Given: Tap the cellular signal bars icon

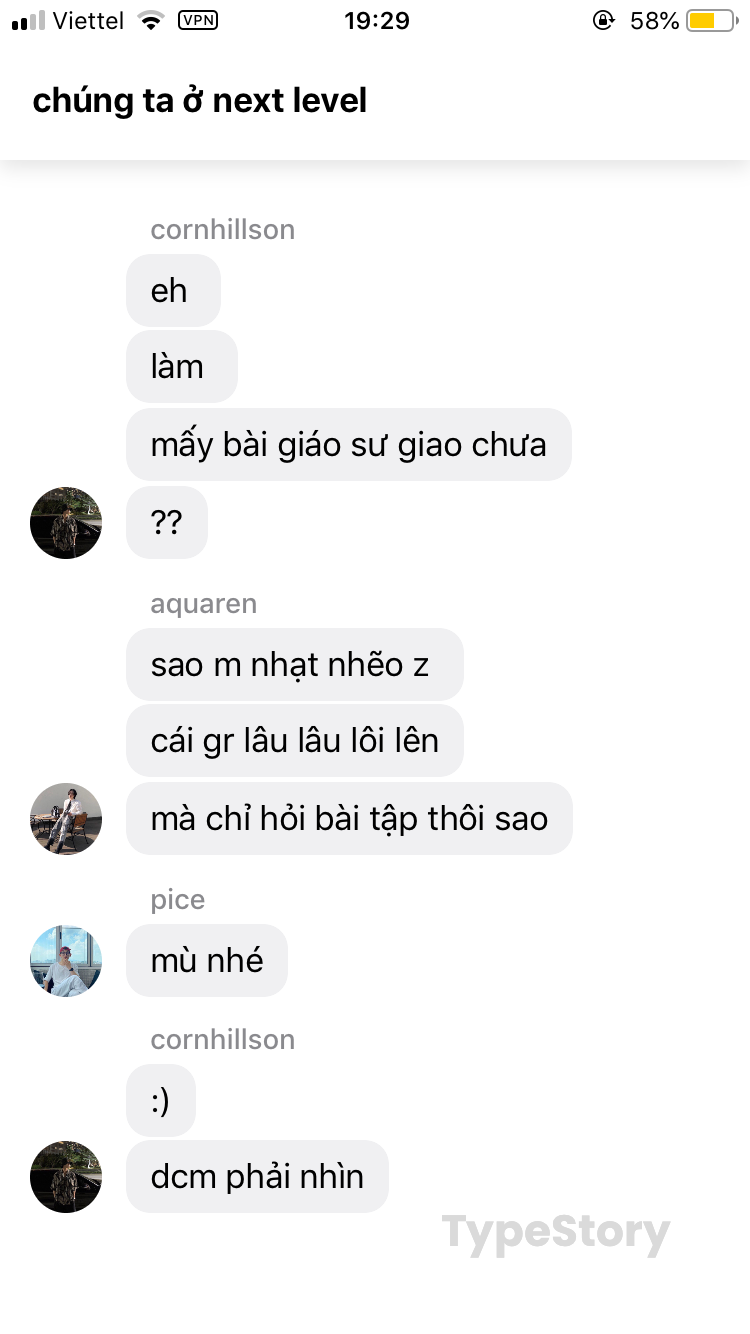Looking at the screenshot, I should [29, 21].
